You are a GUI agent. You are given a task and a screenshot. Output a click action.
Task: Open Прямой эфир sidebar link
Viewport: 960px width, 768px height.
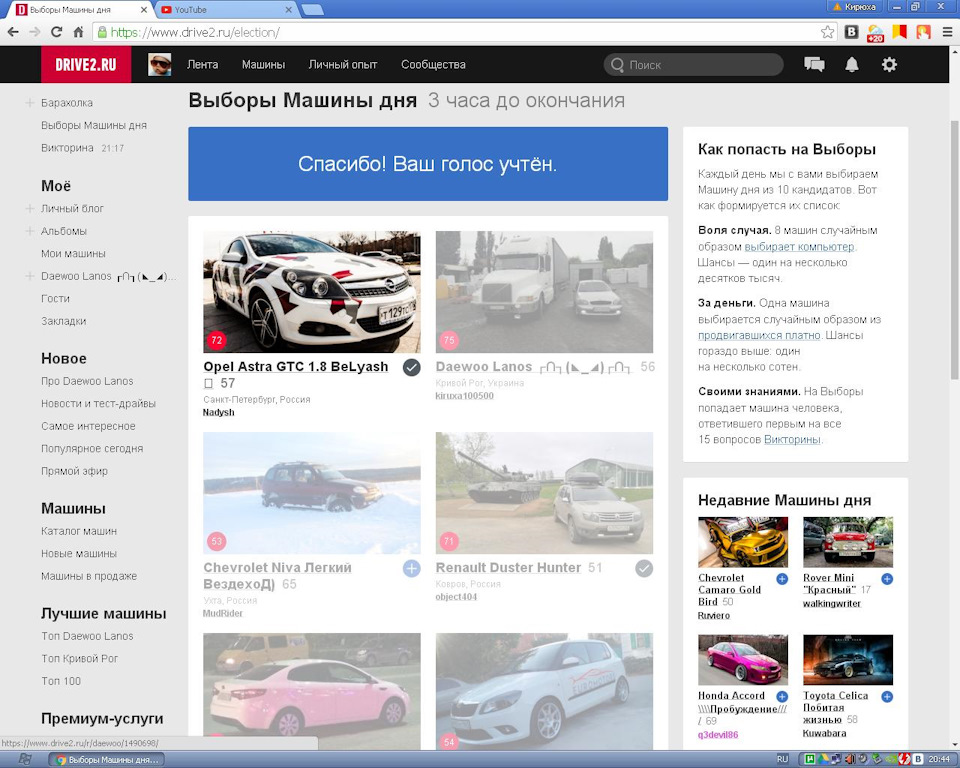(74, 471)
